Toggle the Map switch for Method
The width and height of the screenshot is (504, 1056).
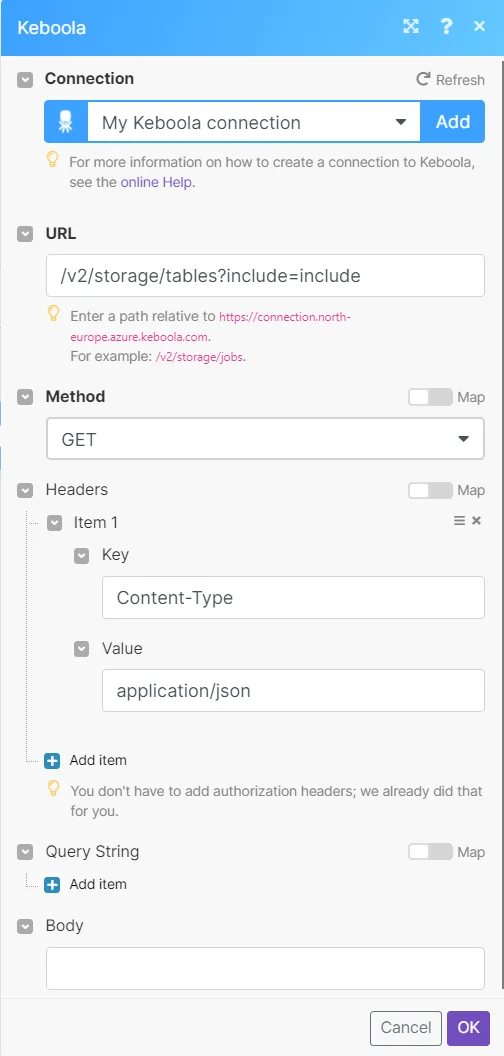pyautogui.click(x=430, y=397)
